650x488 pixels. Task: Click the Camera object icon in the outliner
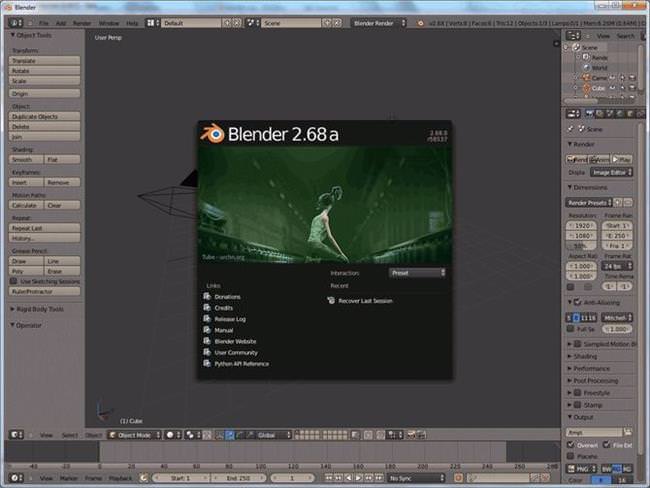[586, 78]
